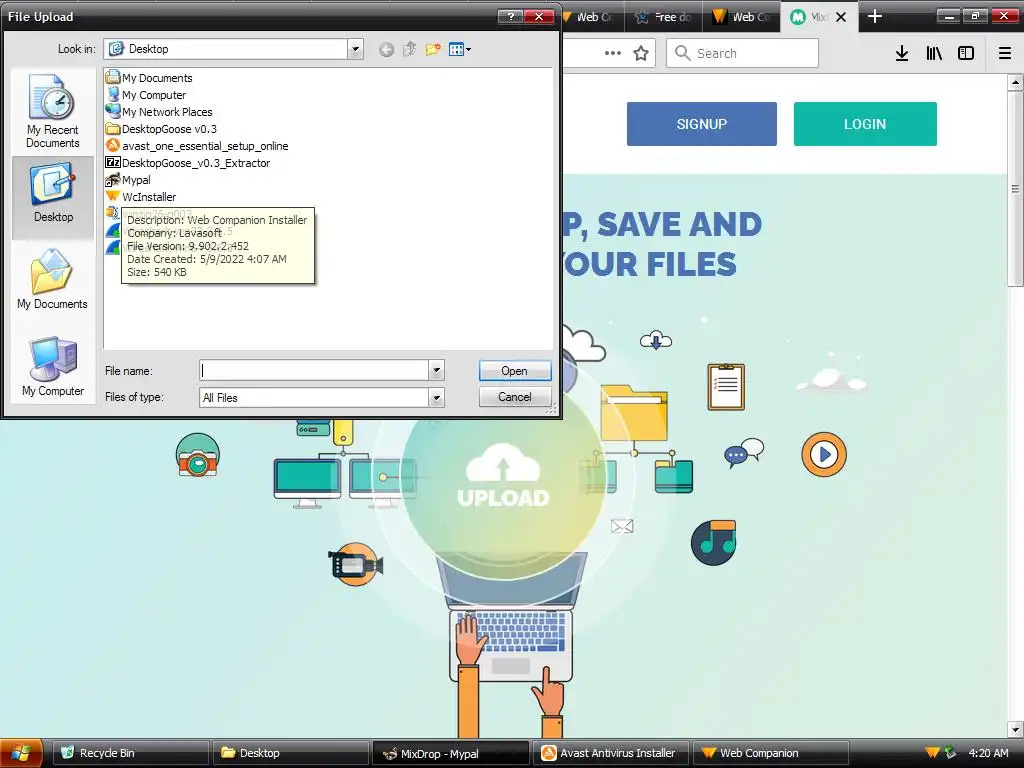The image size is (1024, 768).
Task: Select My Computer in the file list
Action: (x=146, y=95)
